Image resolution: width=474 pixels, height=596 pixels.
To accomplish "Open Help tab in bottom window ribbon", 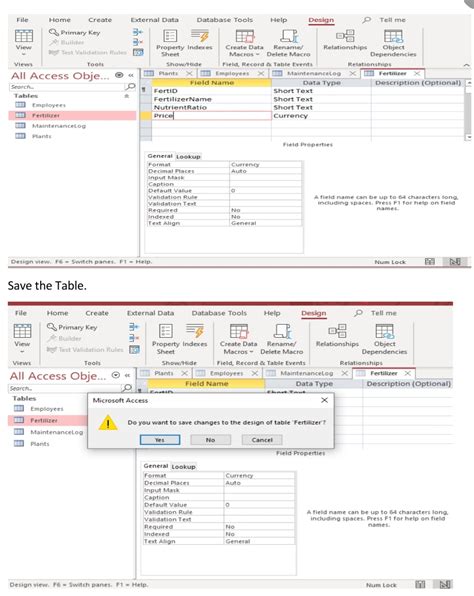I will (x=271, y=313).
